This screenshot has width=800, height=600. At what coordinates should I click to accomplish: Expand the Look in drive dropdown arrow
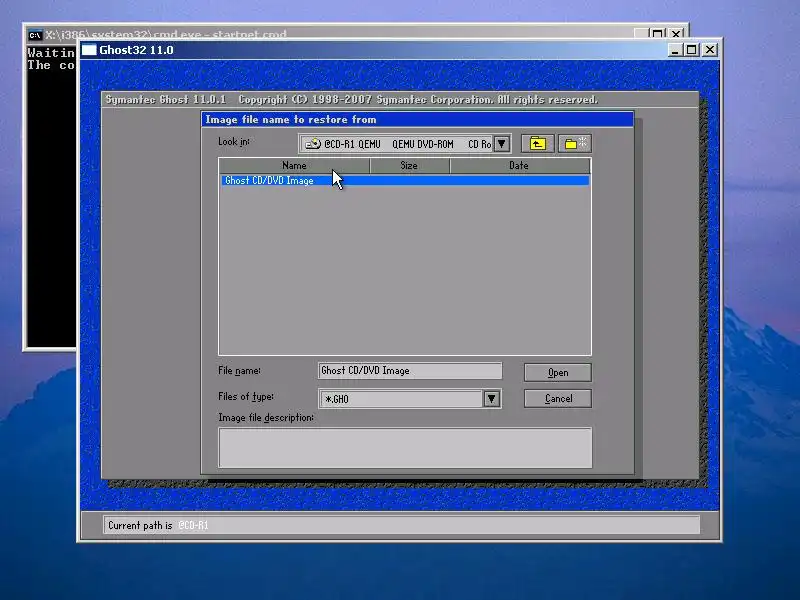tap(502, 144)
